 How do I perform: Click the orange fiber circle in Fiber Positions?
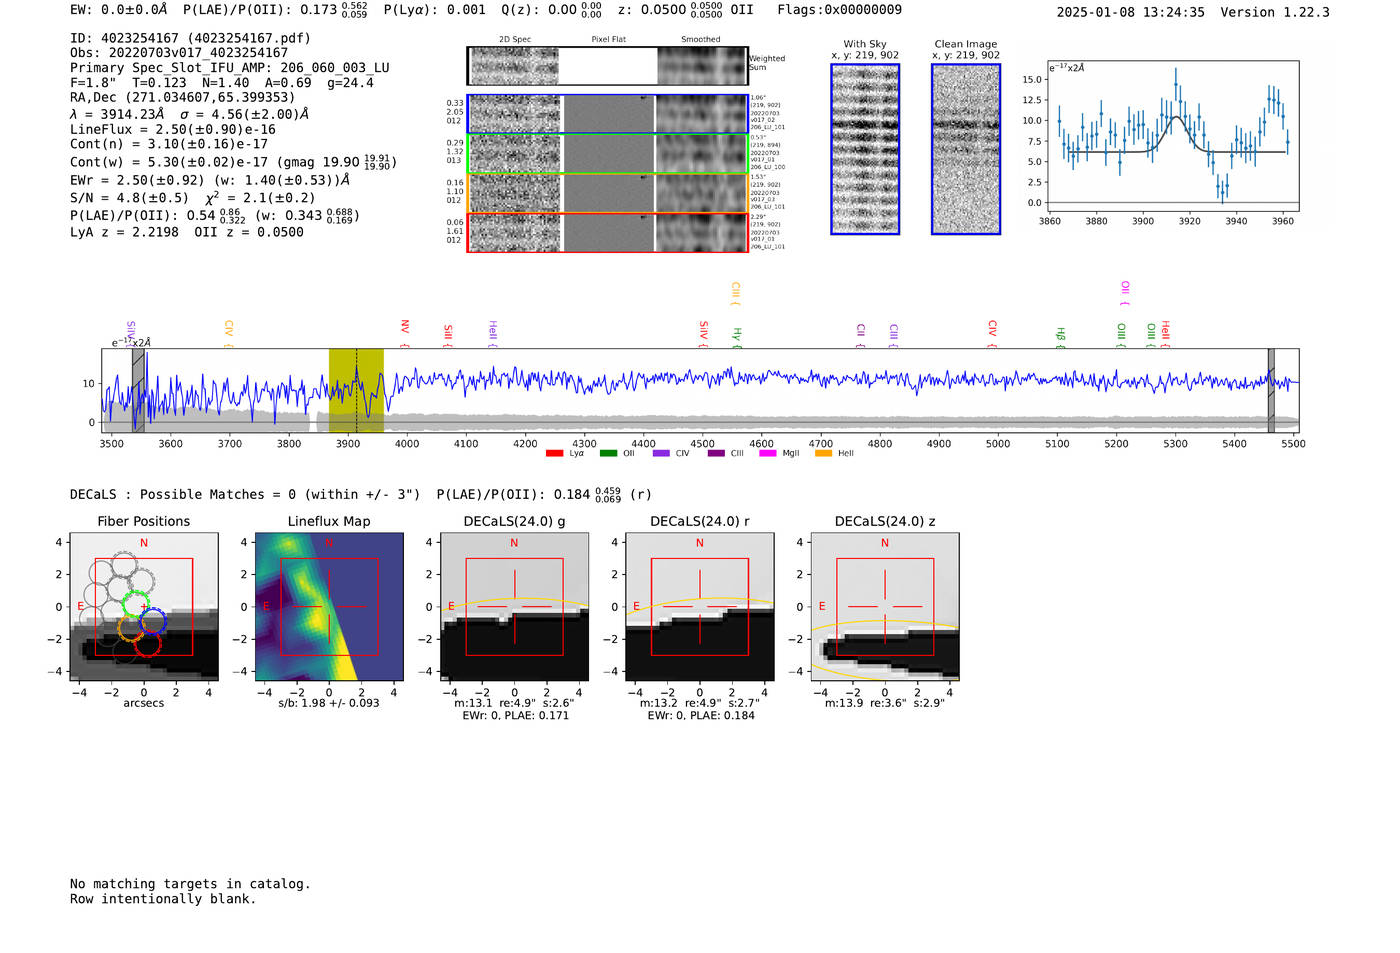[x=131, y=628]
